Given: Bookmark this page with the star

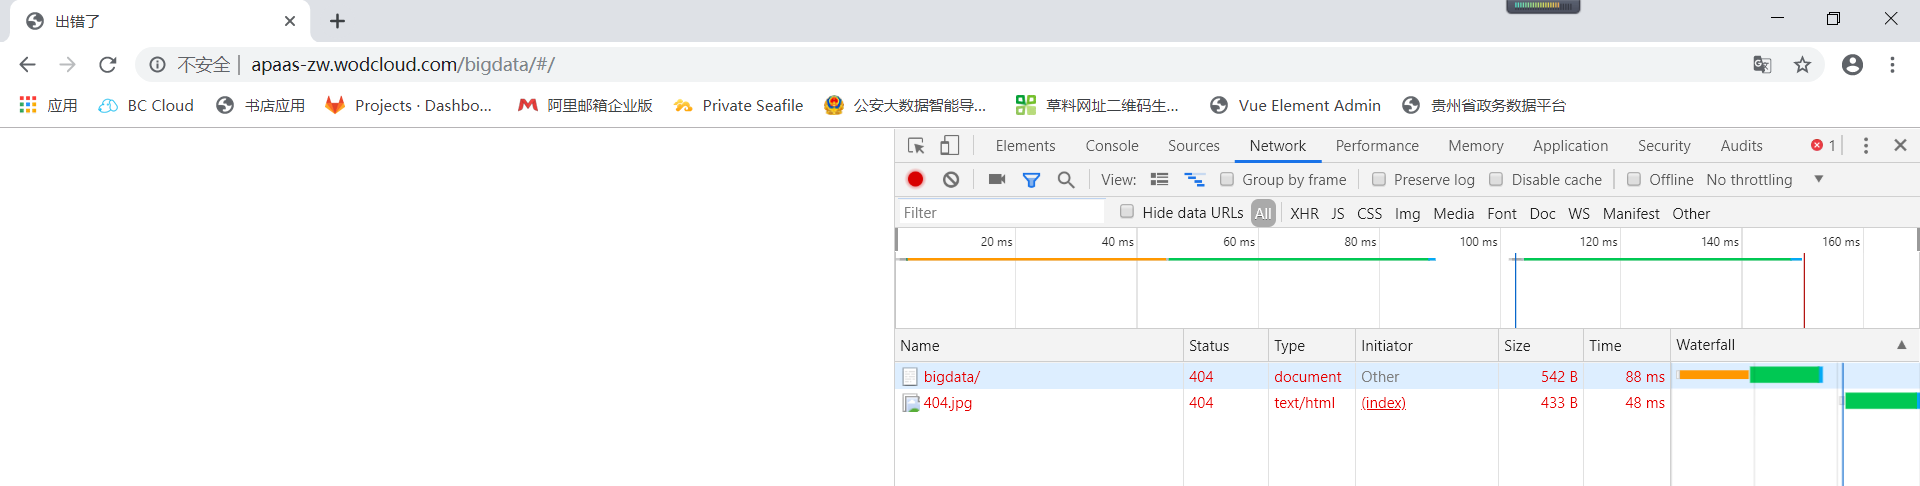Looking at the screenshot, I should click(x=1802, y=65).
